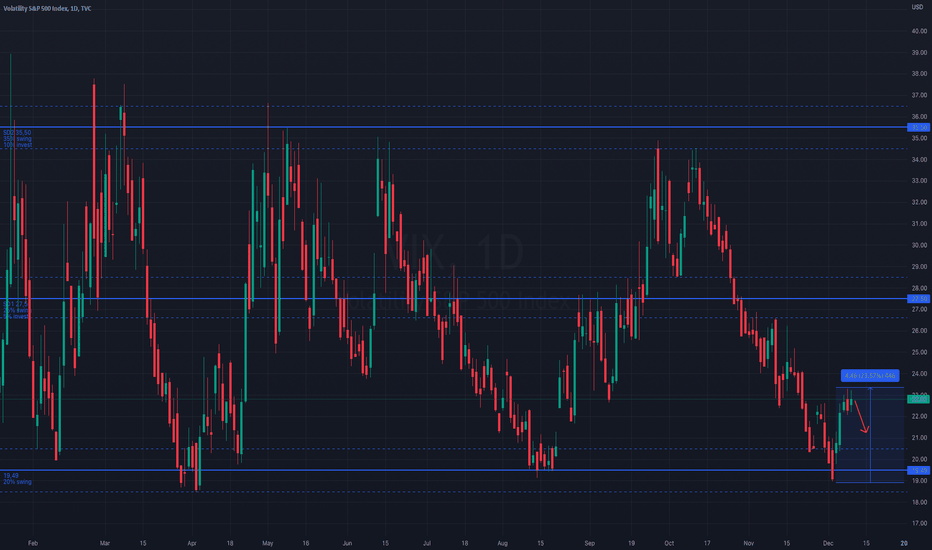The width and height of the screenshot is (932, 550).
Task: Select the 19.49 blue price tag on axis
Action: click(x=919, y=470)
